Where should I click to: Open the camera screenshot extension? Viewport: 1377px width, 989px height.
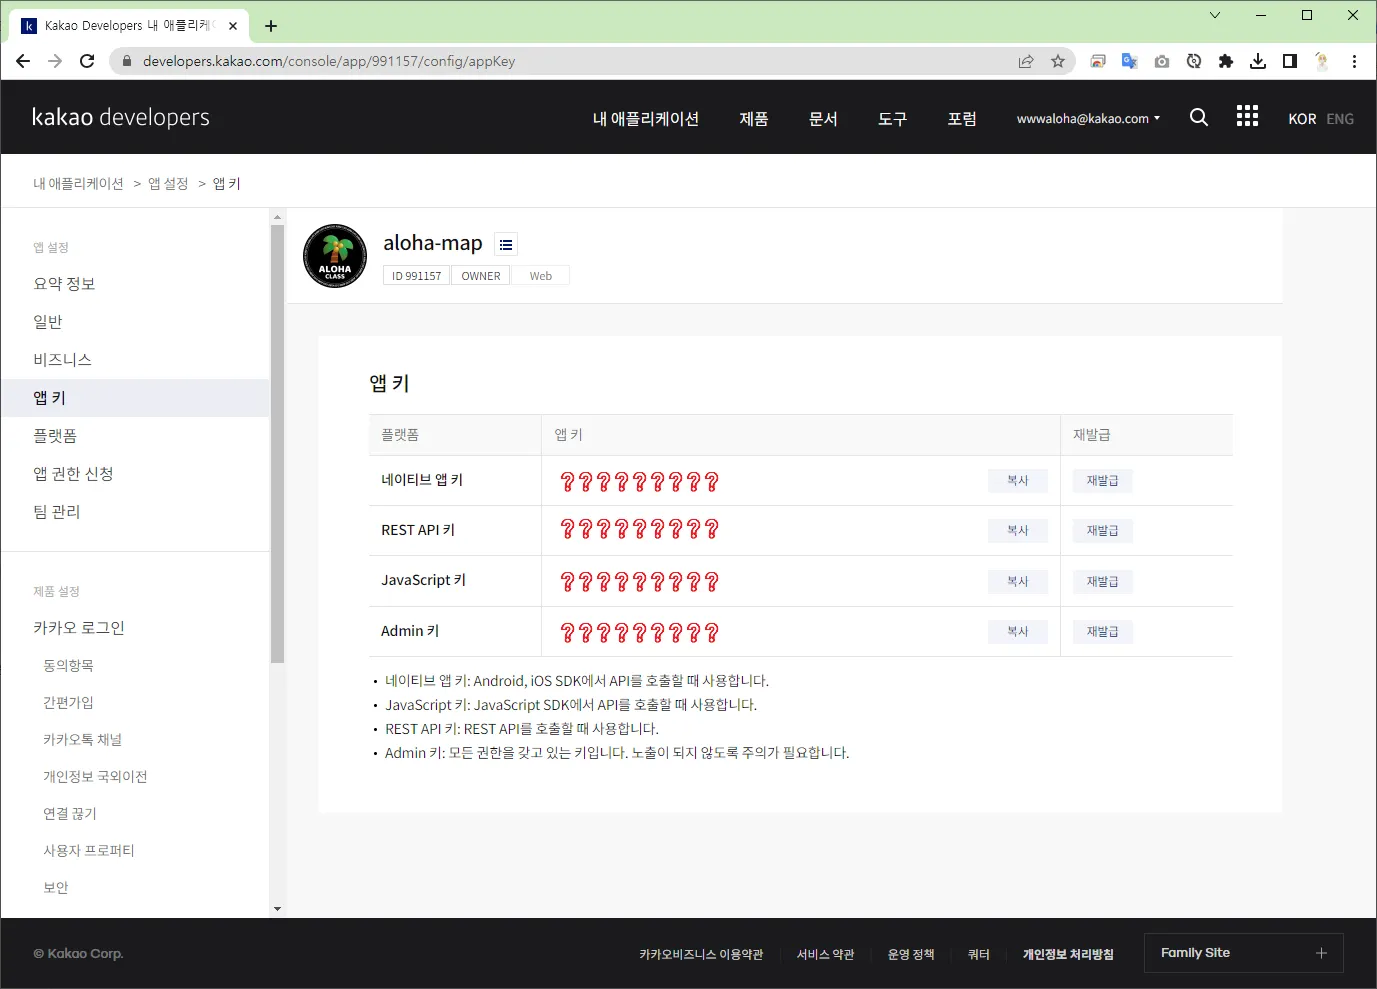coord(1162,61)
